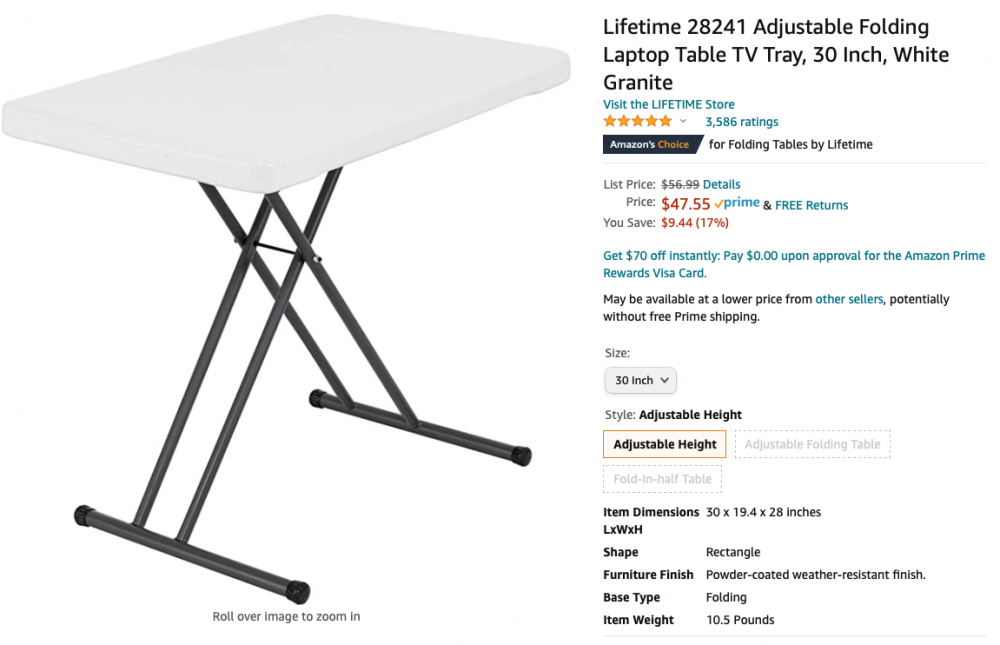
Task: View other sellers link
Action: click(849, 299)
